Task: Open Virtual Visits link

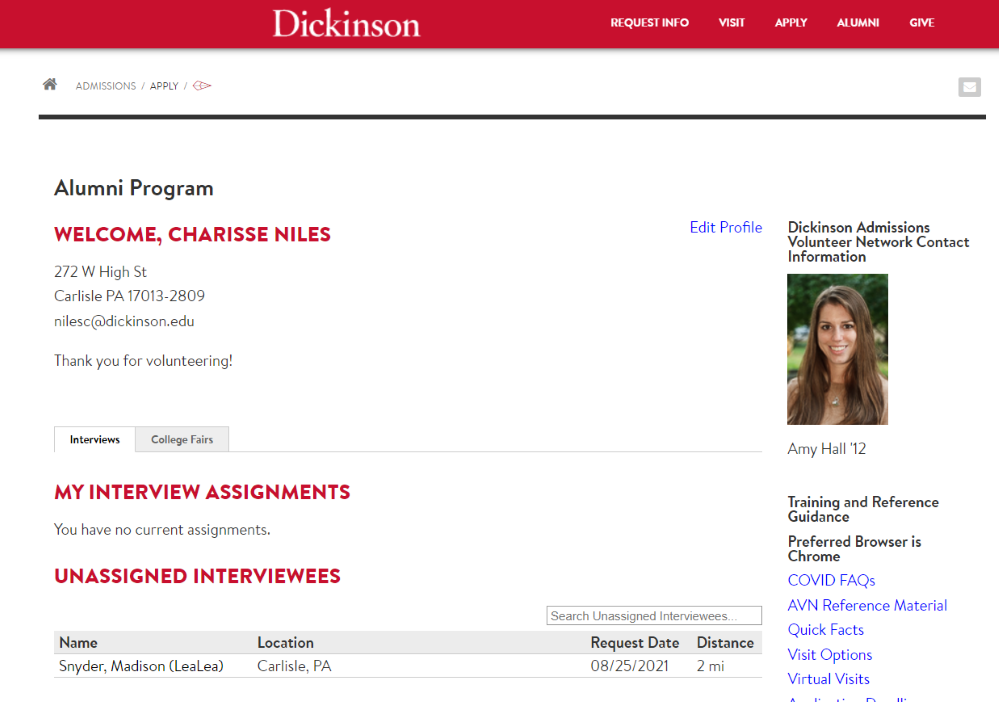Action: click(828, 679)
